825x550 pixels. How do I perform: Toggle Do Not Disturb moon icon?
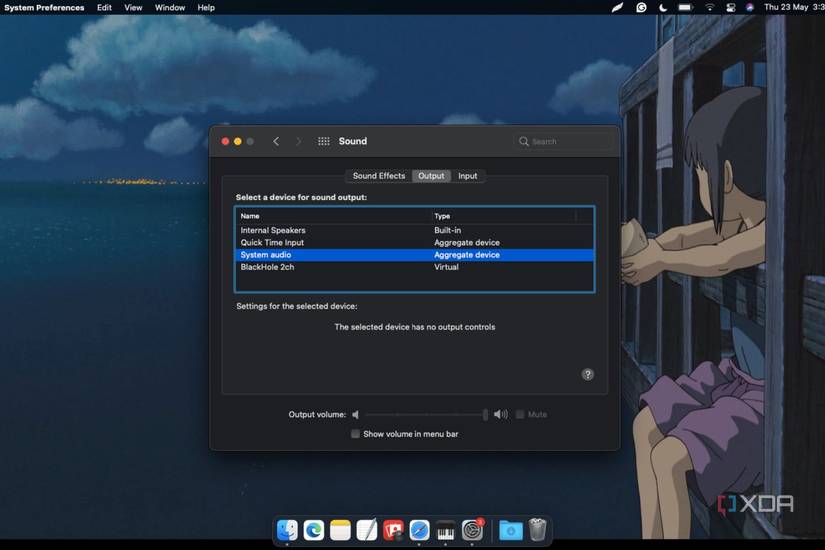point(664,7)
